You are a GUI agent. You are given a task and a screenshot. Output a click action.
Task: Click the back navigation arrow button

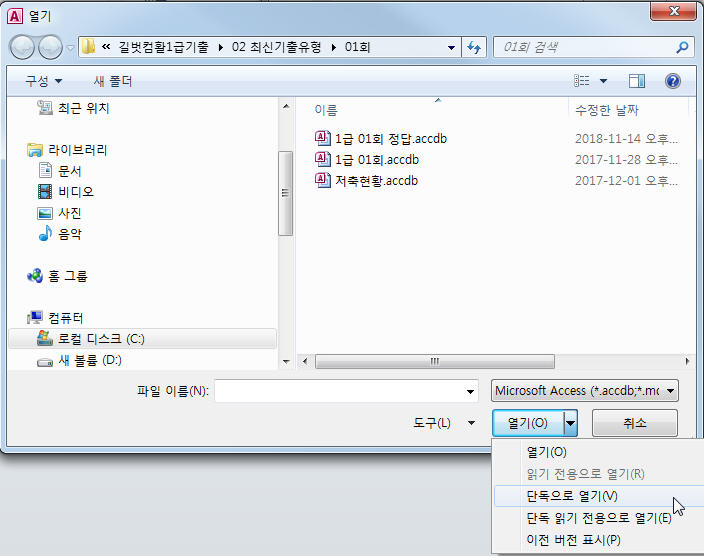coord(22,47)
